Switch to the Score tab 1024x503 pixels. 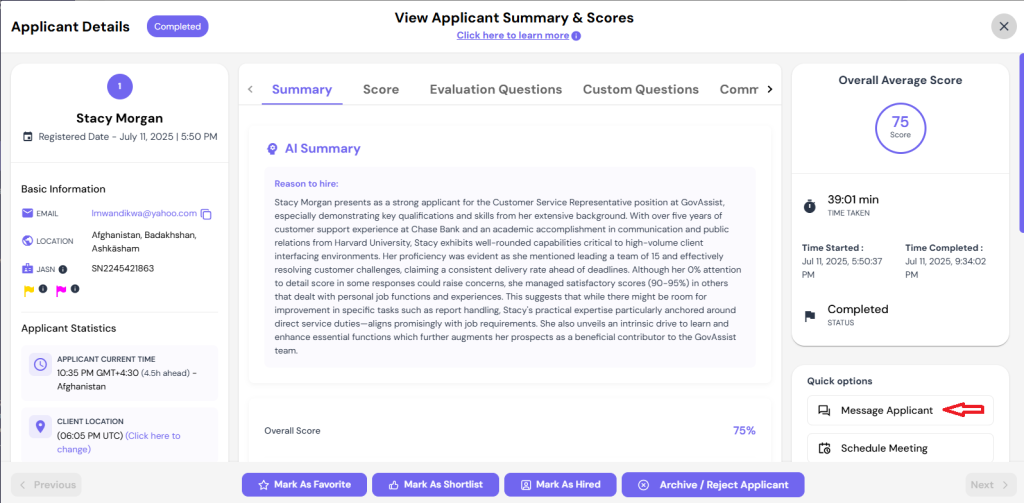[x=381, y=89]
